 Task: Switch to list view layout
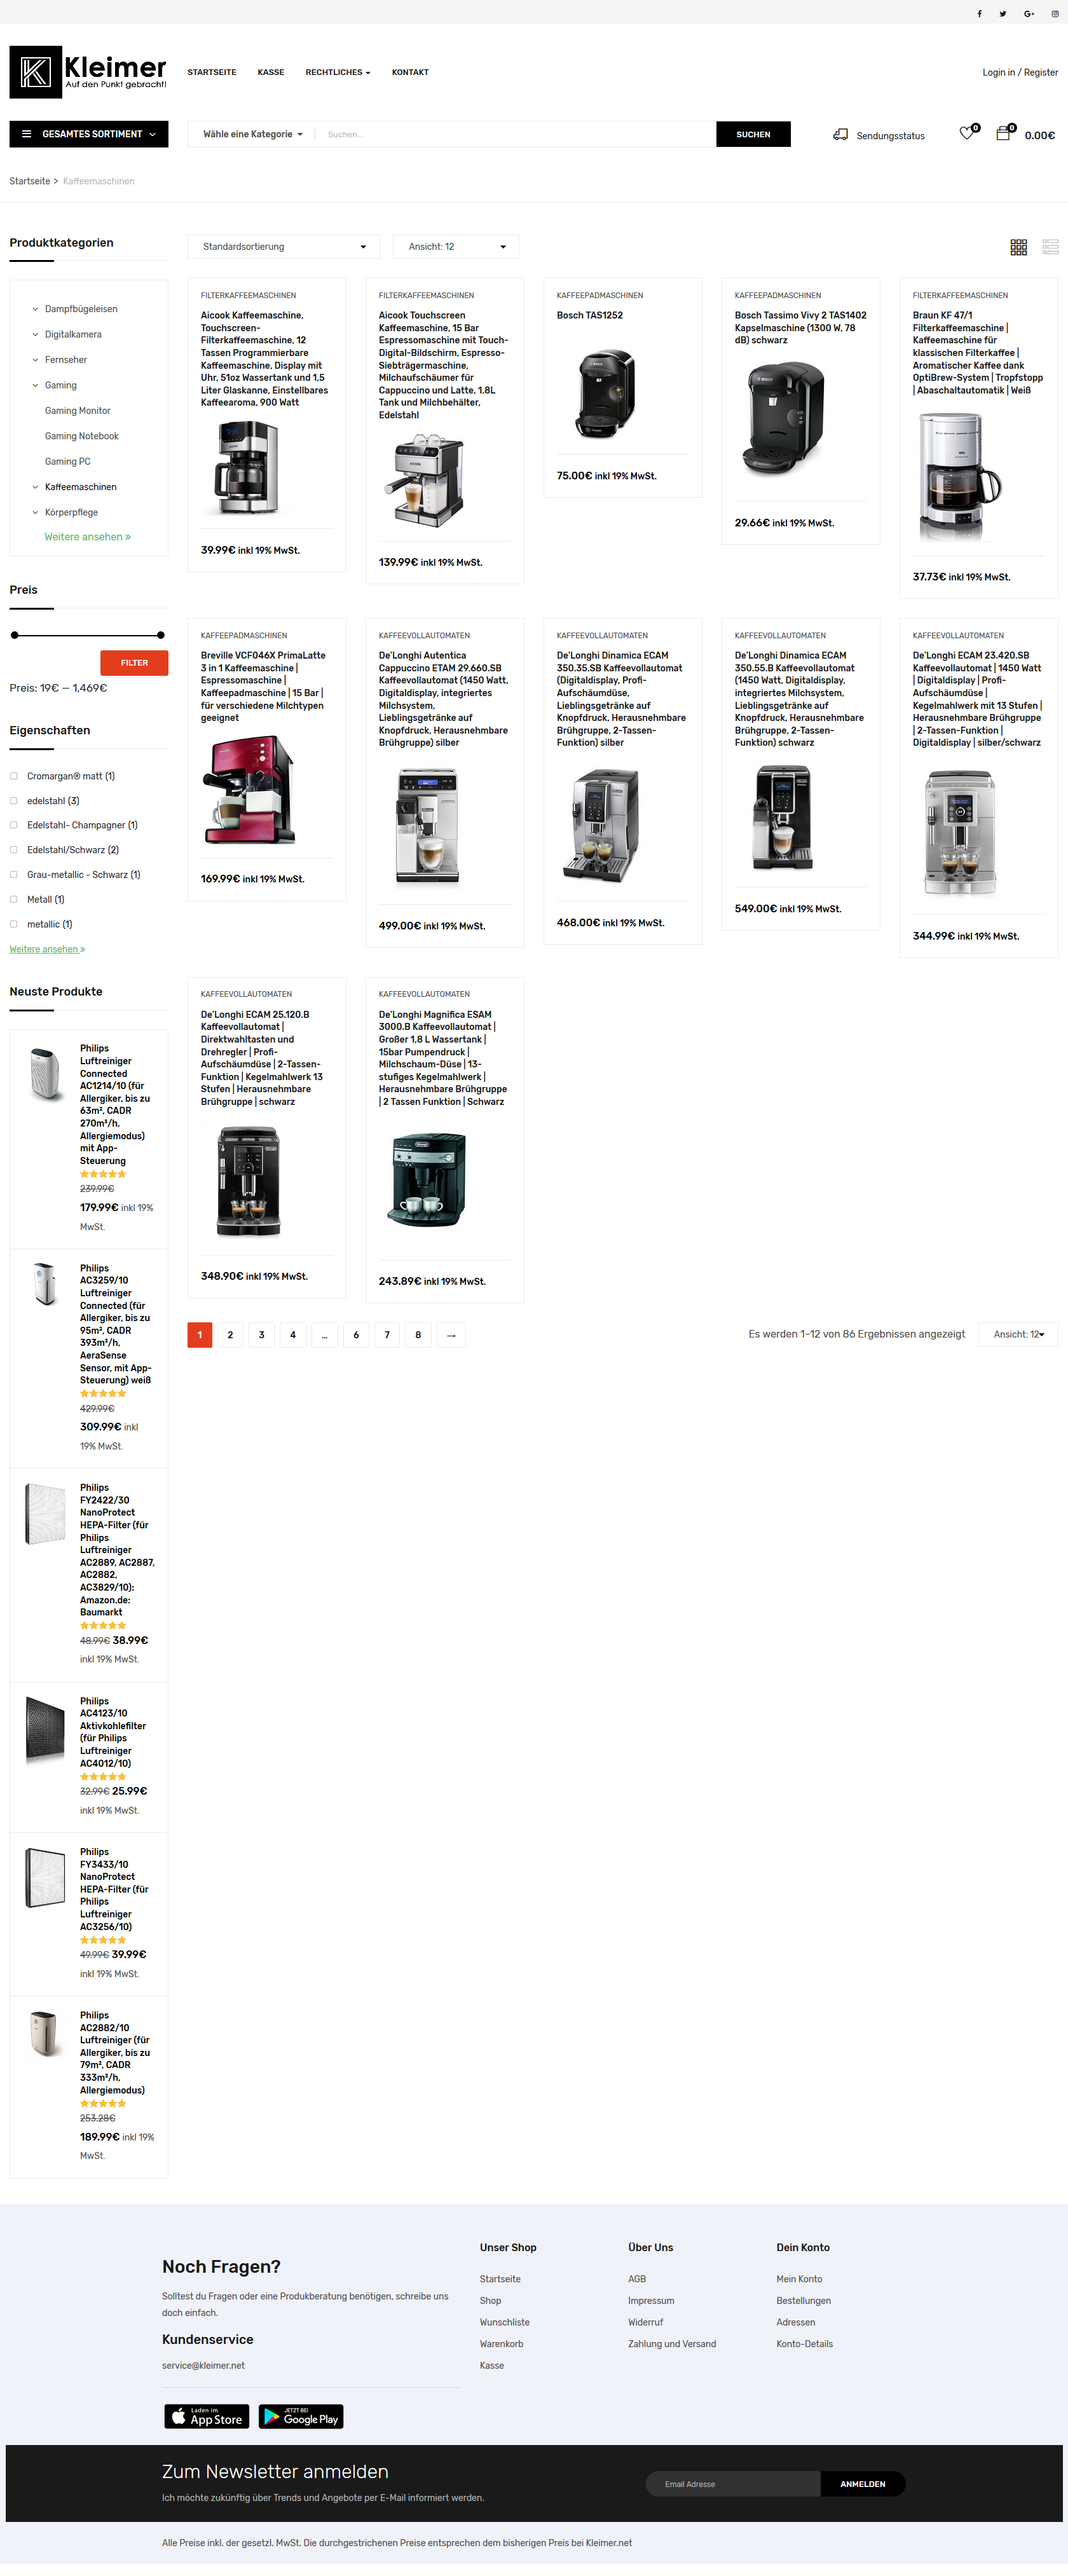[1050, 247]
